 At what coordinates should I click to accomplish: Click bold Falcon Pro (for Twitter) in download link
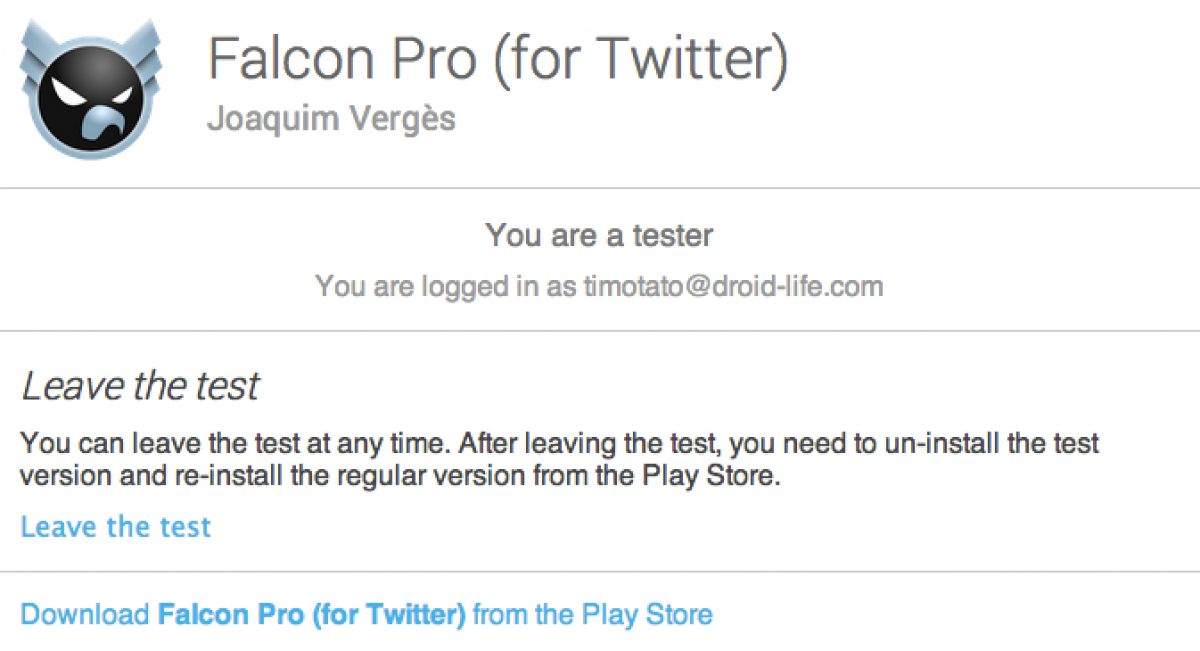coord(311,614)
